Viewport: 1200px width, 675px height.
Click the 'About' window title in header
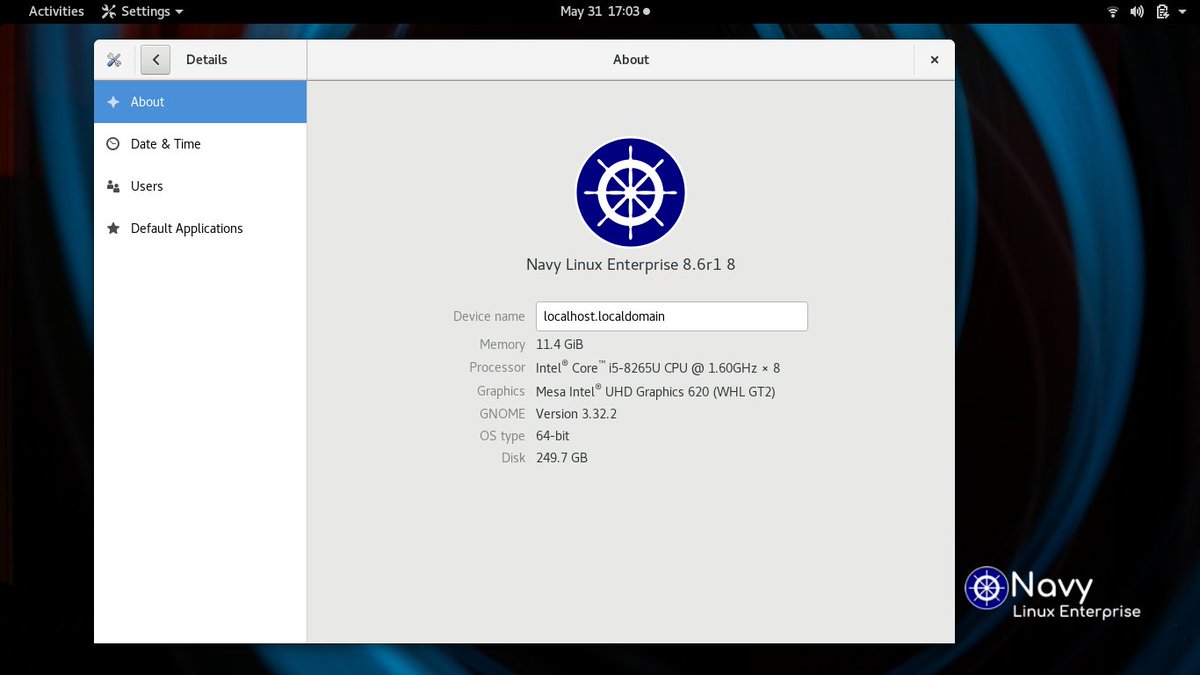[x=631, y=60]
